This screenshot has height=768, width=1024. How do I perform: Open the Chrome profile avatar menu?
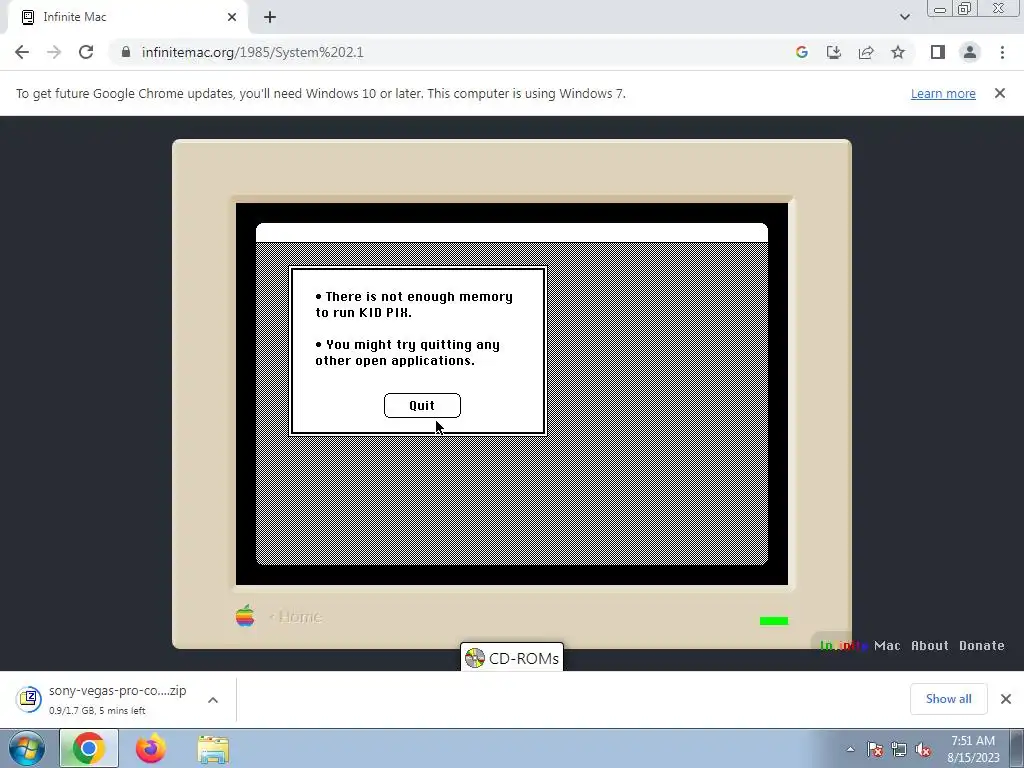(970, 52)
